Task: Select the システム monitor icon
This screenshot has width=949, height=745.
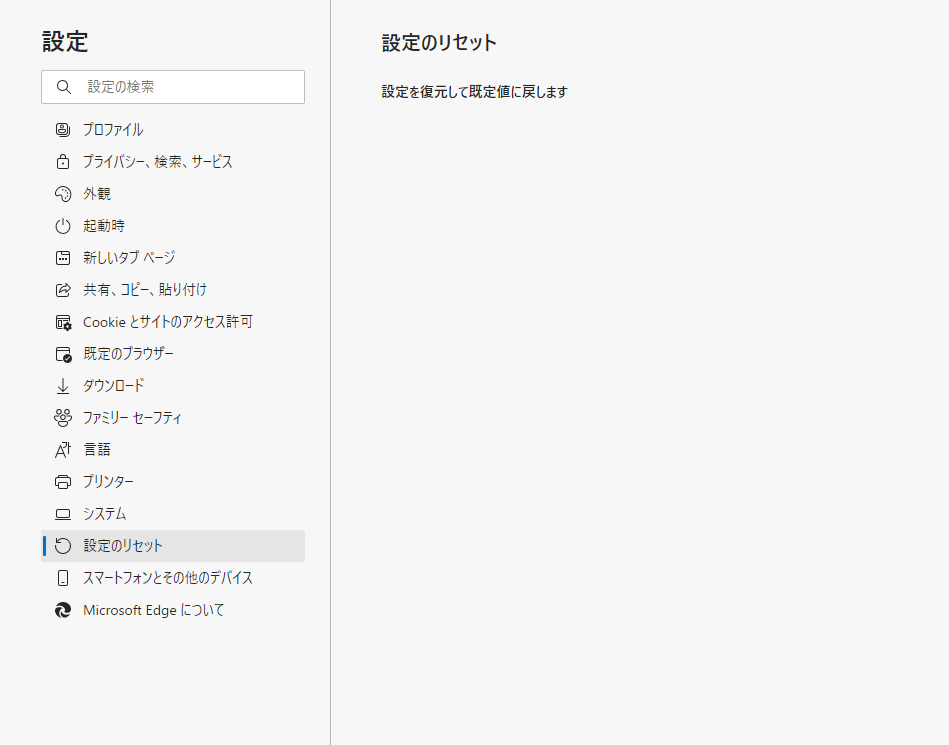Action: 63,513
